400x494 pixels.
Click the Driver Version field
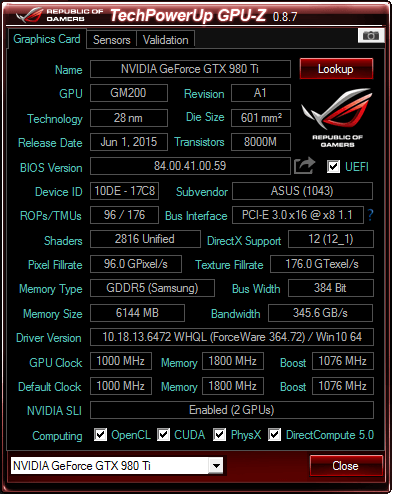click(232, 337)
